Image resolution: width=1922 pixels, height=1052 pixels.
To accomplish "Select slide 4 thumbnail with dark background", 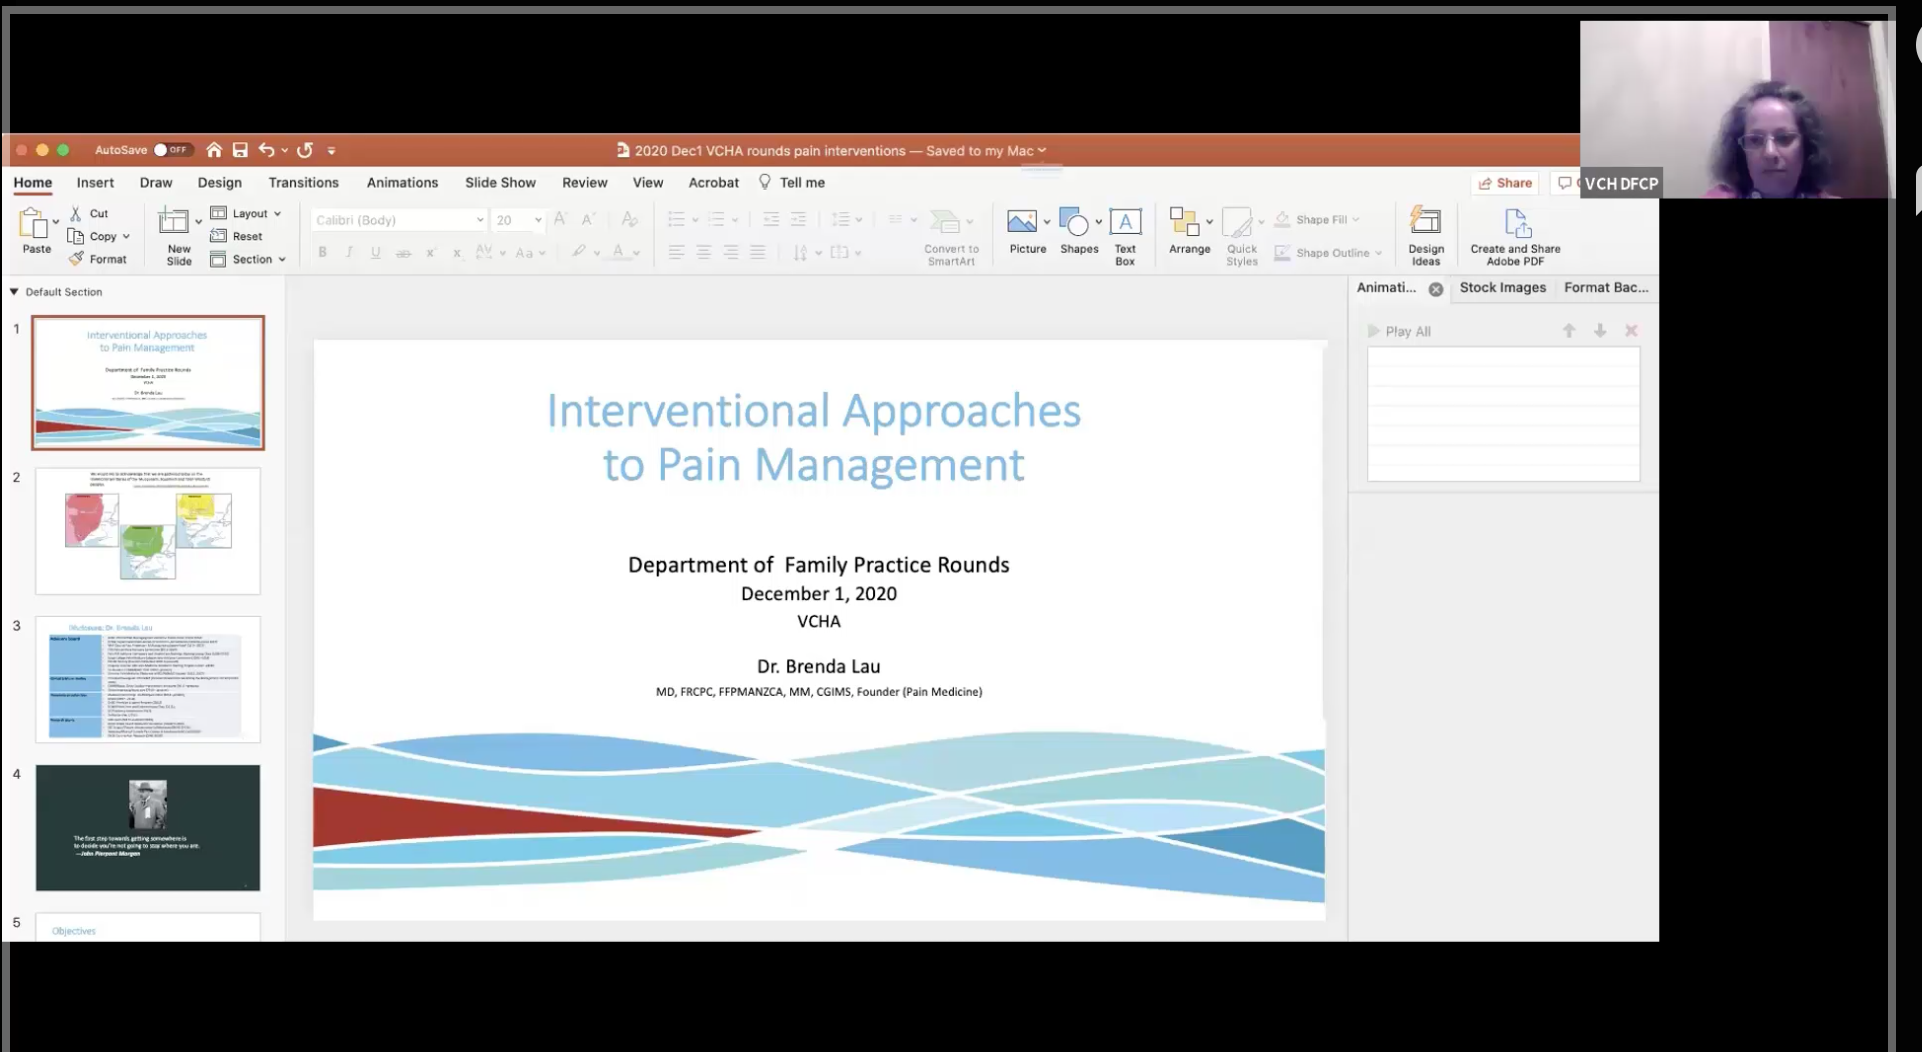I will coord(148,827).
